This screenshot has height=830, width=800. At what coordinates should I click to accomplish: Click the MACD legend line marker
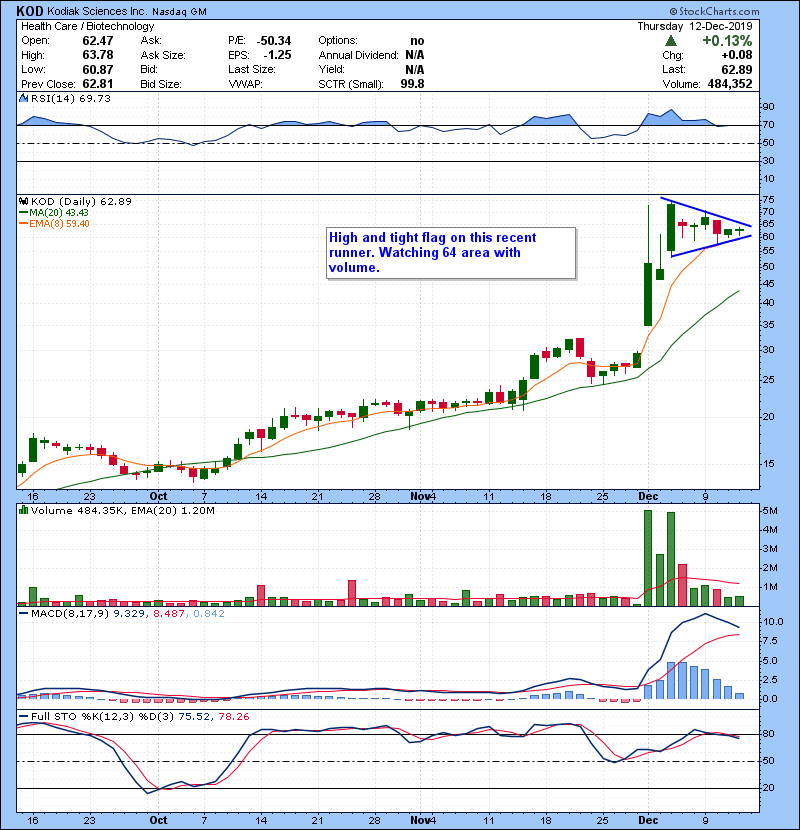click(x=23, y=614)
